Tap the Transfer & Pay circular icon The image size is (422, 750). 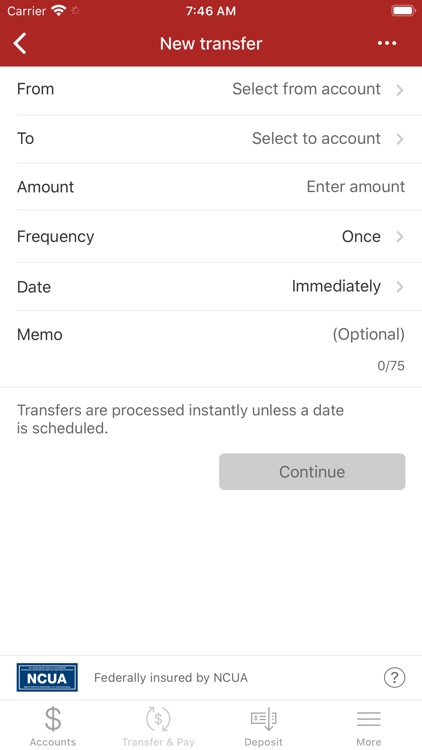click(x=158, y=719)
